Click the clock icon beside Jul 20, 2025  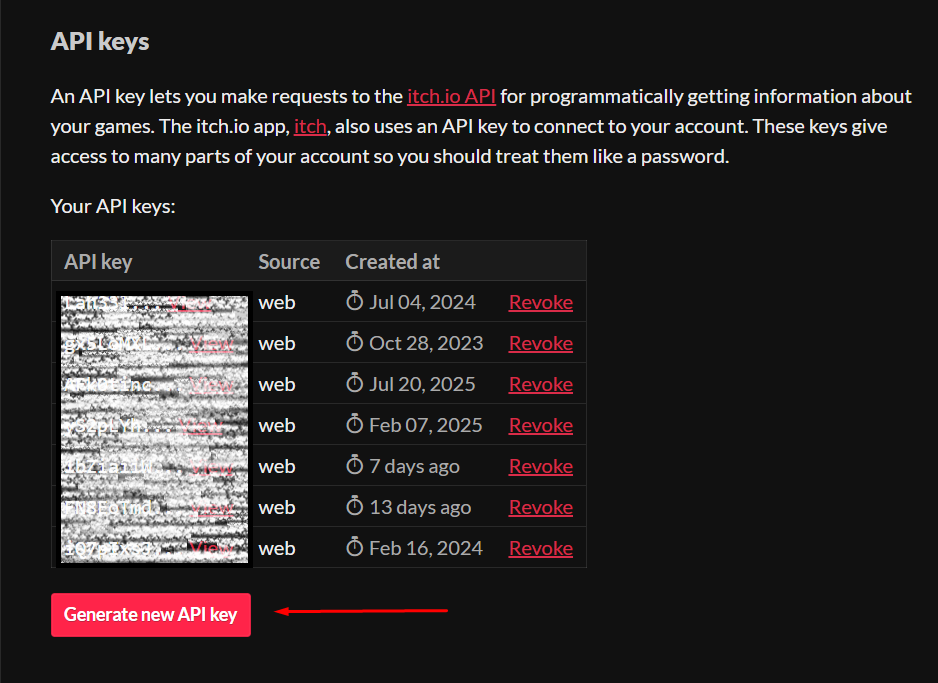pos(354,383)
